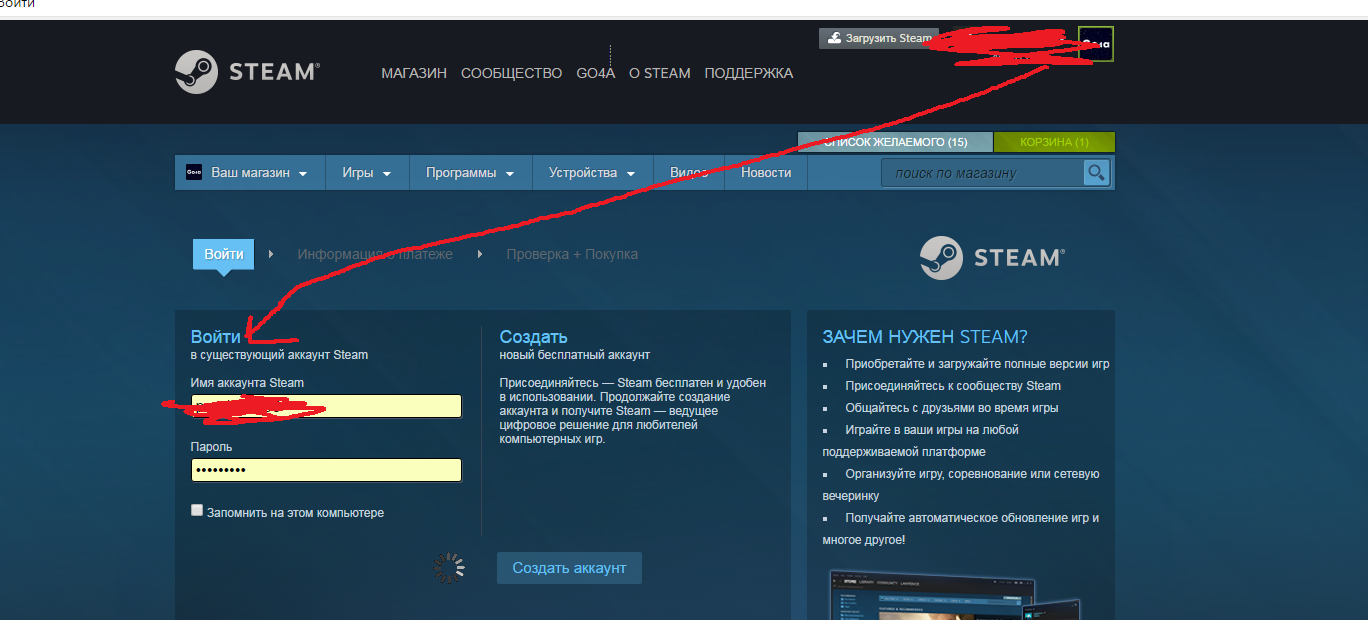Expand the Устройства dropdown menu
Screen dimensions: 1368x620
(x=592, y=173)
